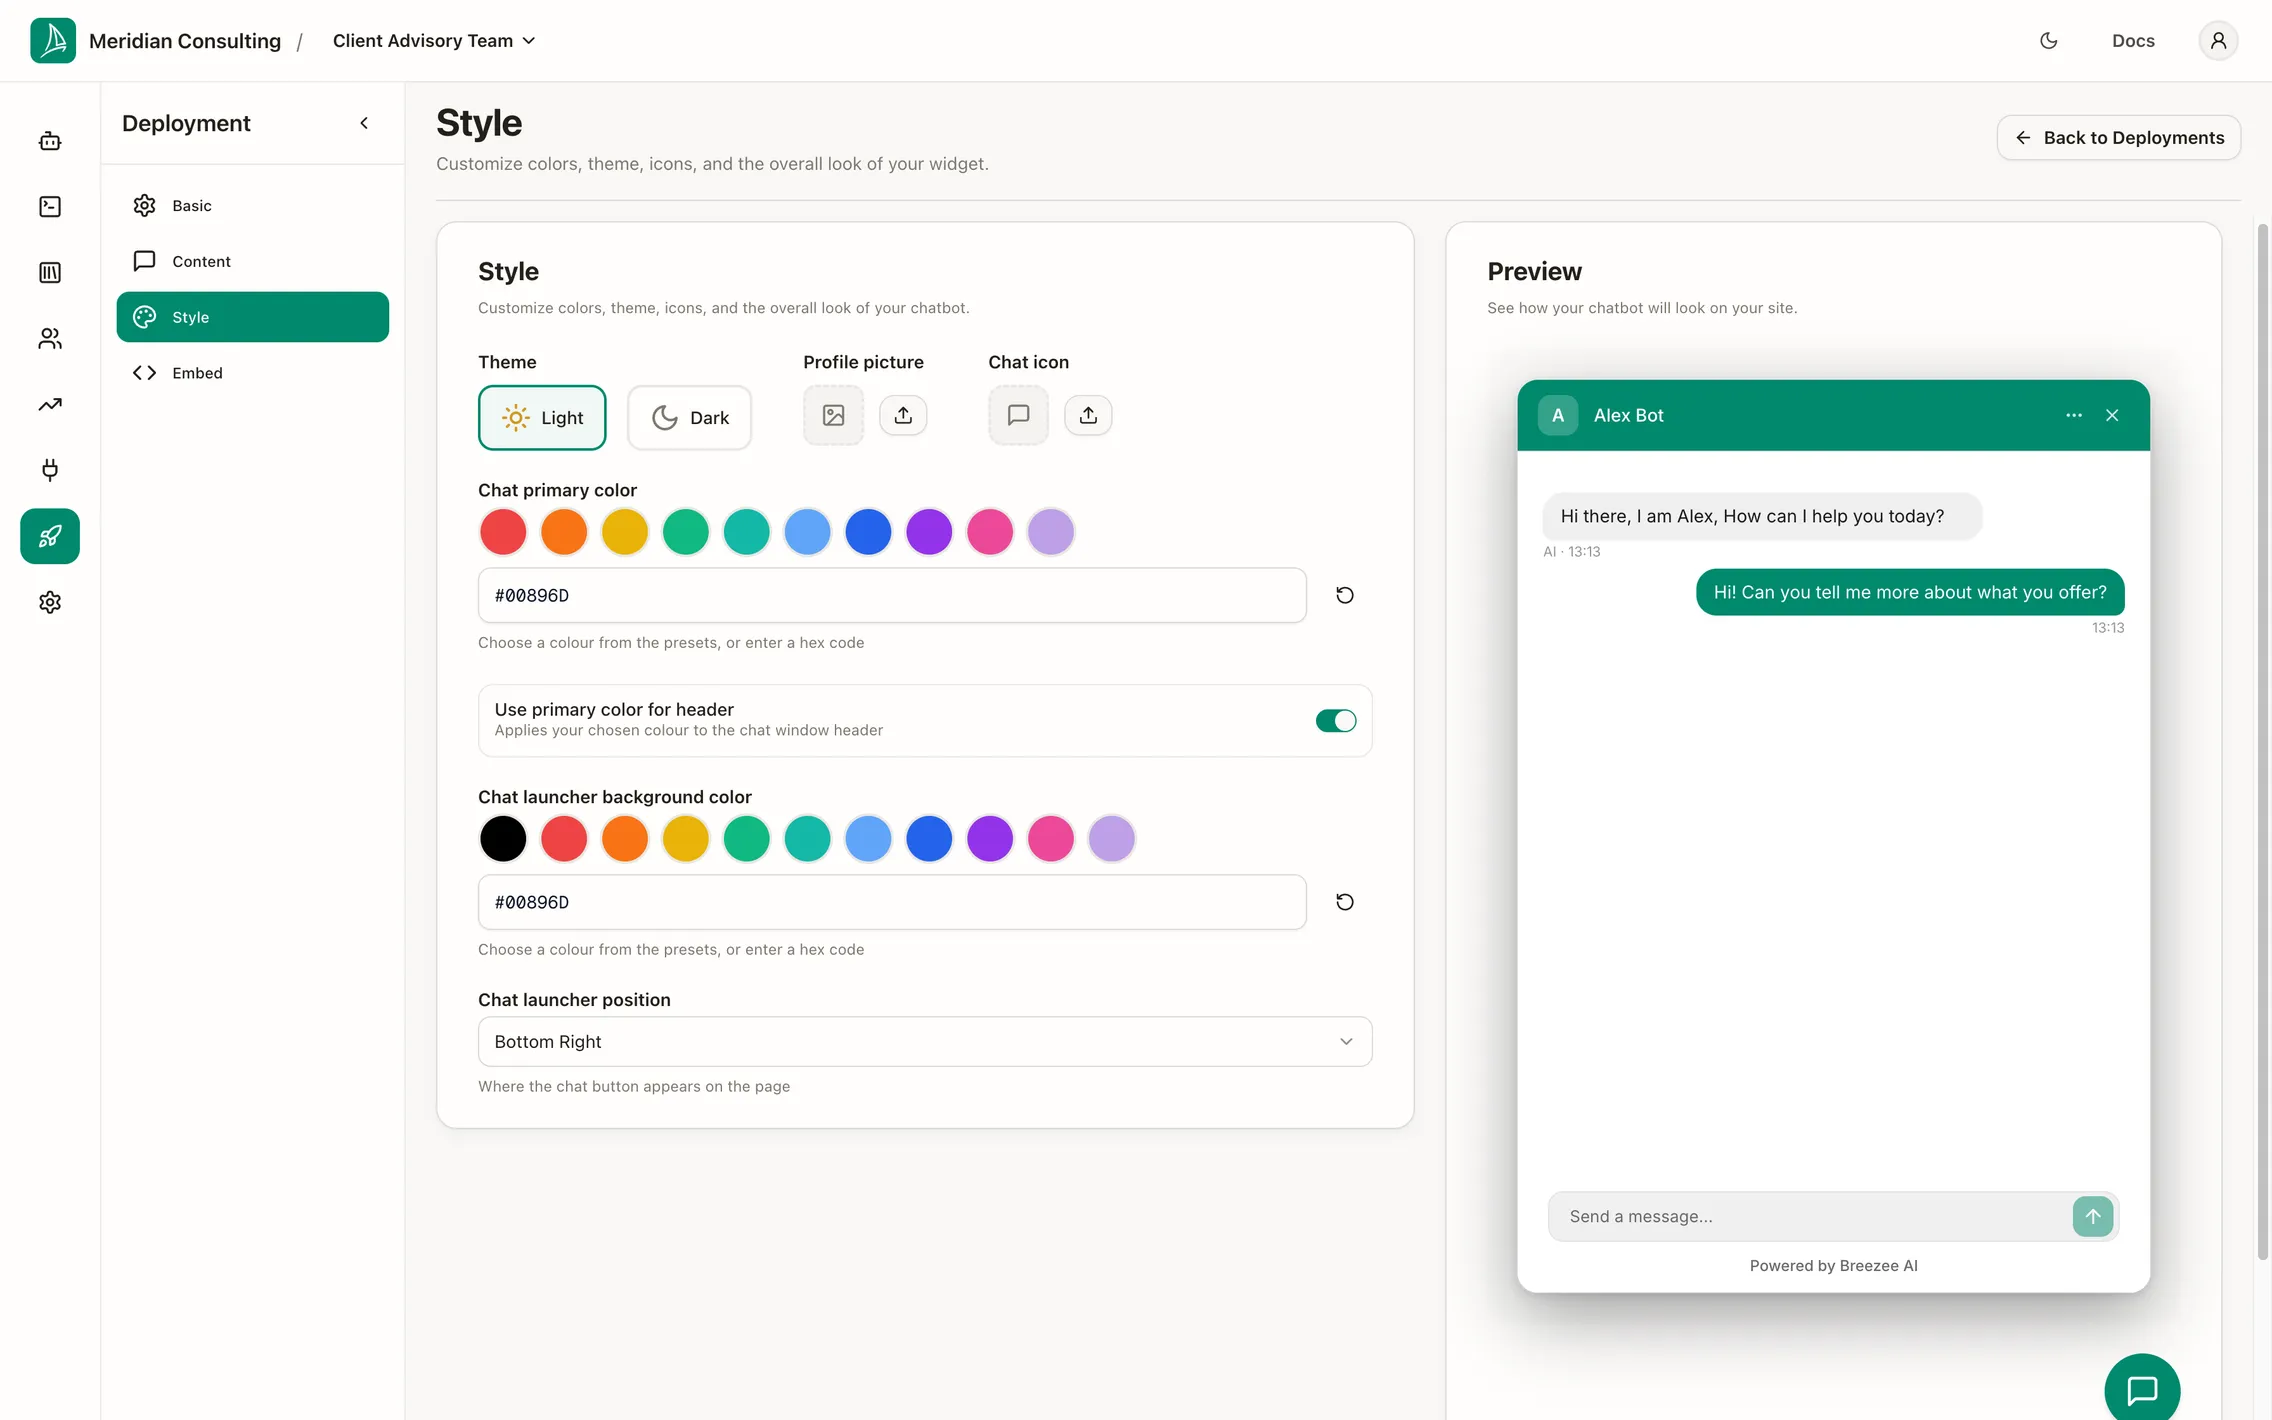
Task: Pick the lavender chat primary color swatch
Action: tap(1051, 531)
